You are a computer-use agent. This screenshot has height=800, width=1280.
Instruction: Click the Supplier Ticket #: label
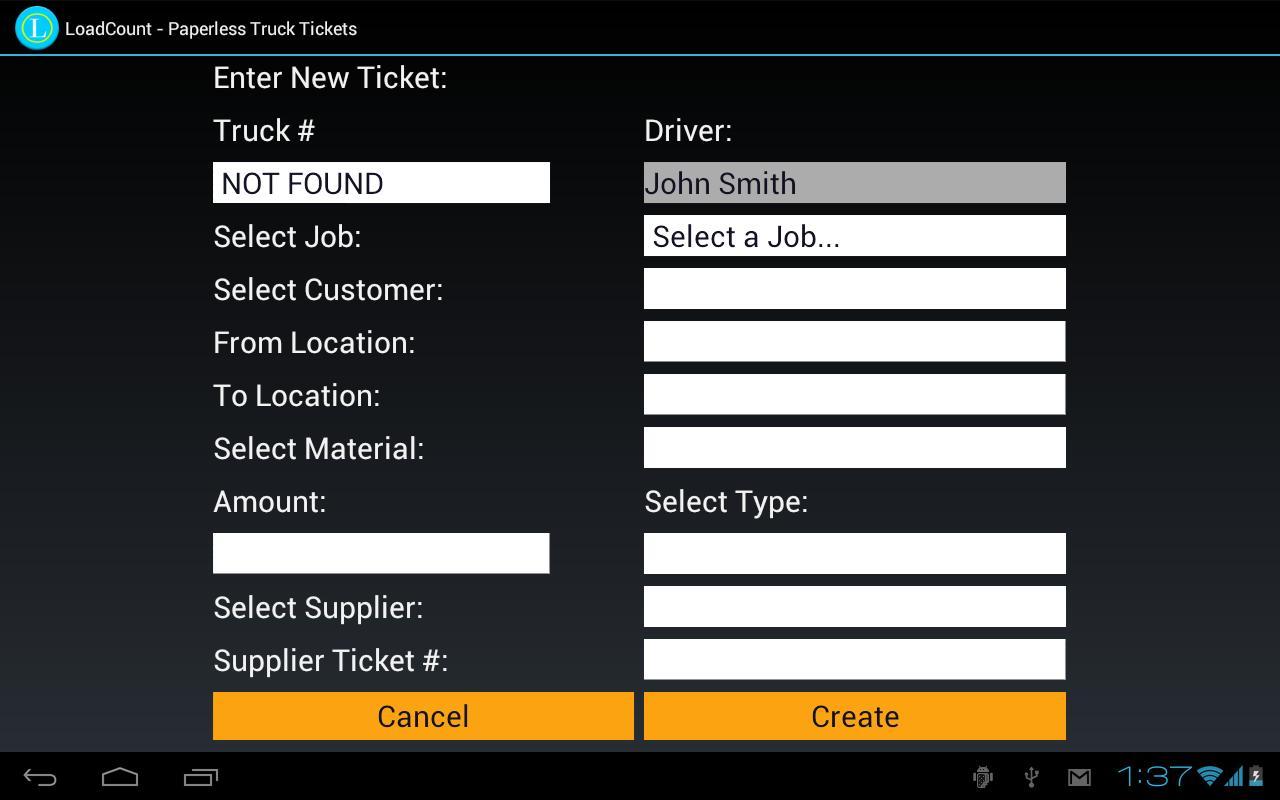(x=331, y=661)
